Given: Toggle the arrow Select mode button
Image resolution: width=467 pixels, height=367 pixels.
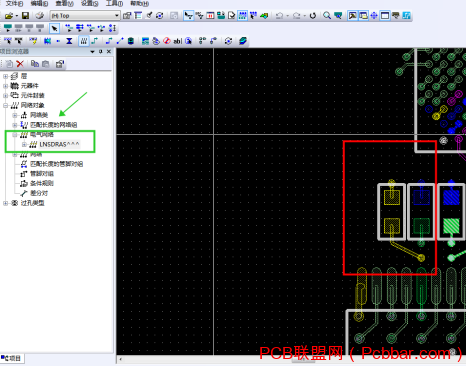Looking at the screenshot, I should (x=54, y=28).
